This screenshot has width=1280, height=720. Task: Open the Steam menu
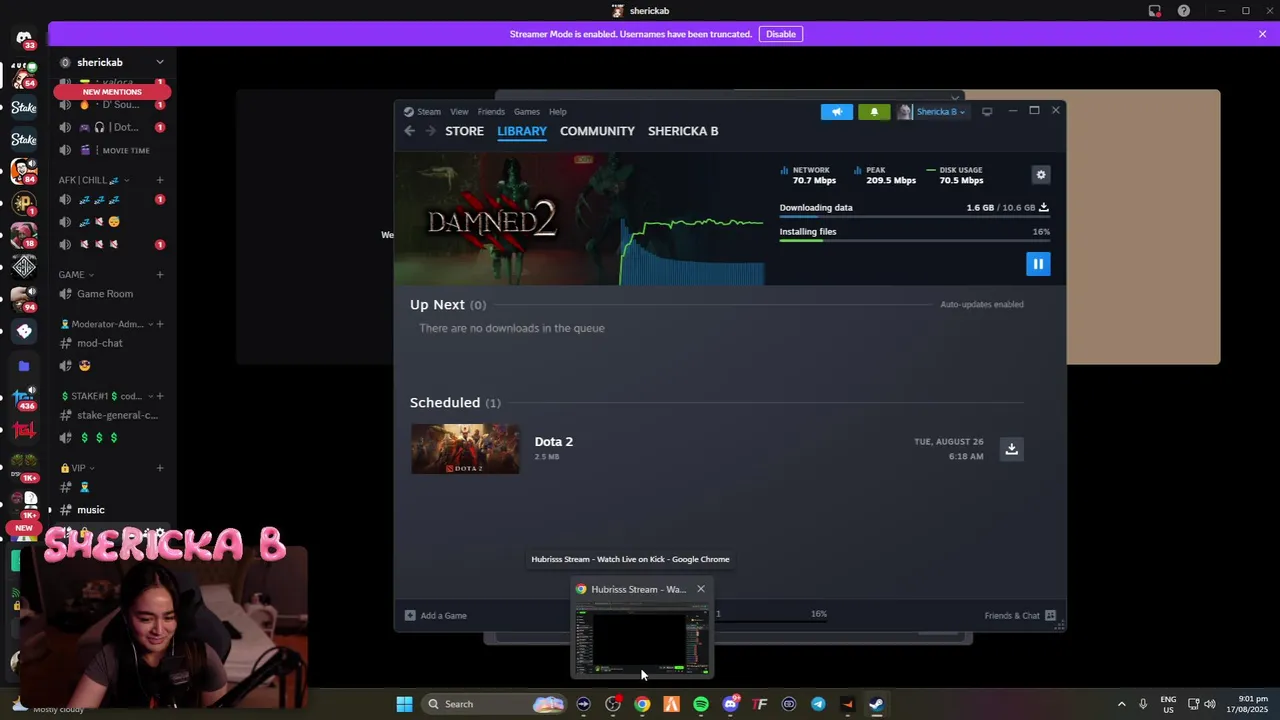tap(424, 112)
